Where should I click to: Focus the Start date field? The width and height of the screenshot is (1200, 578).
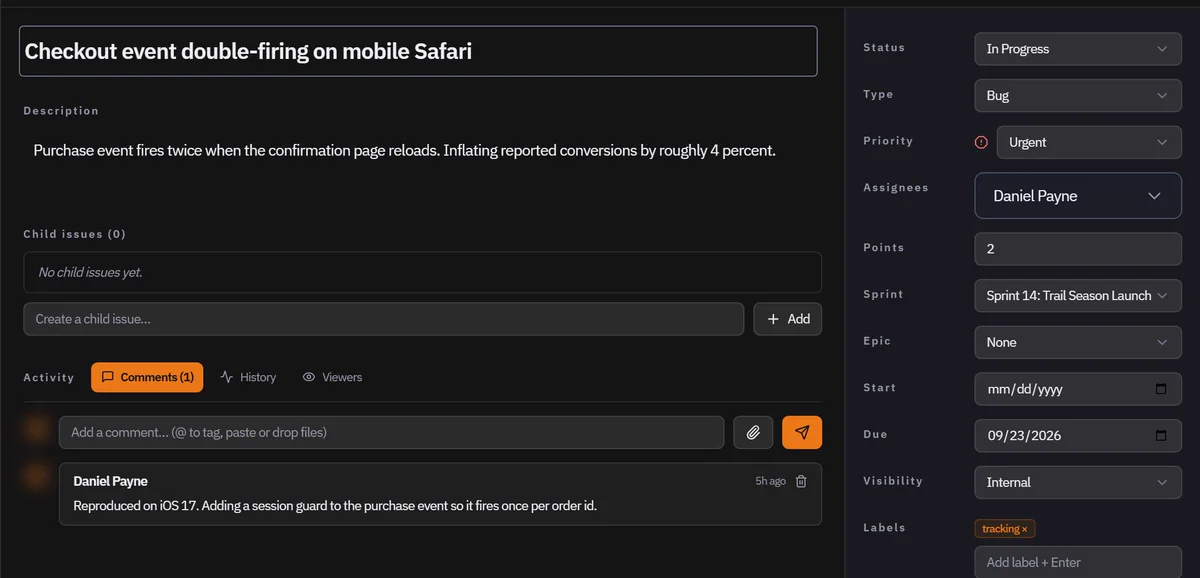(1078, 388)
